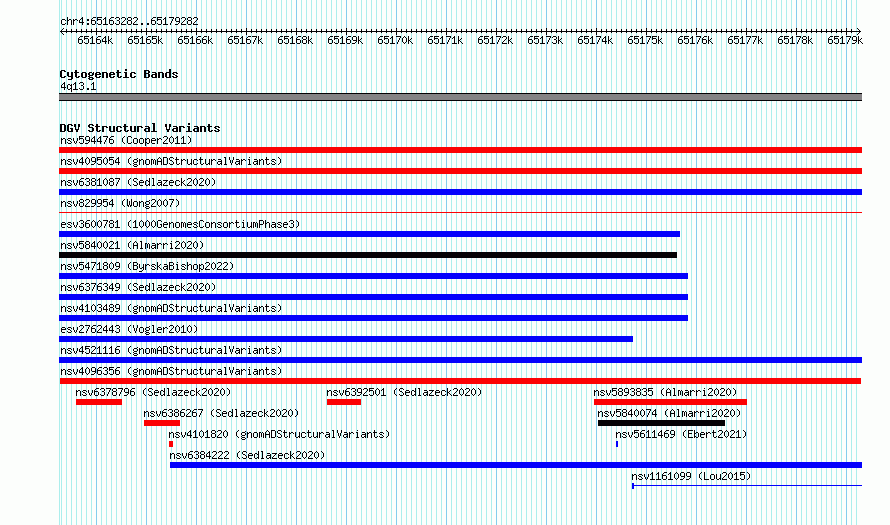Open variant esv3600781 1000Genomes label
This screenshot has width=890, height=525.
tap(180, 224)
